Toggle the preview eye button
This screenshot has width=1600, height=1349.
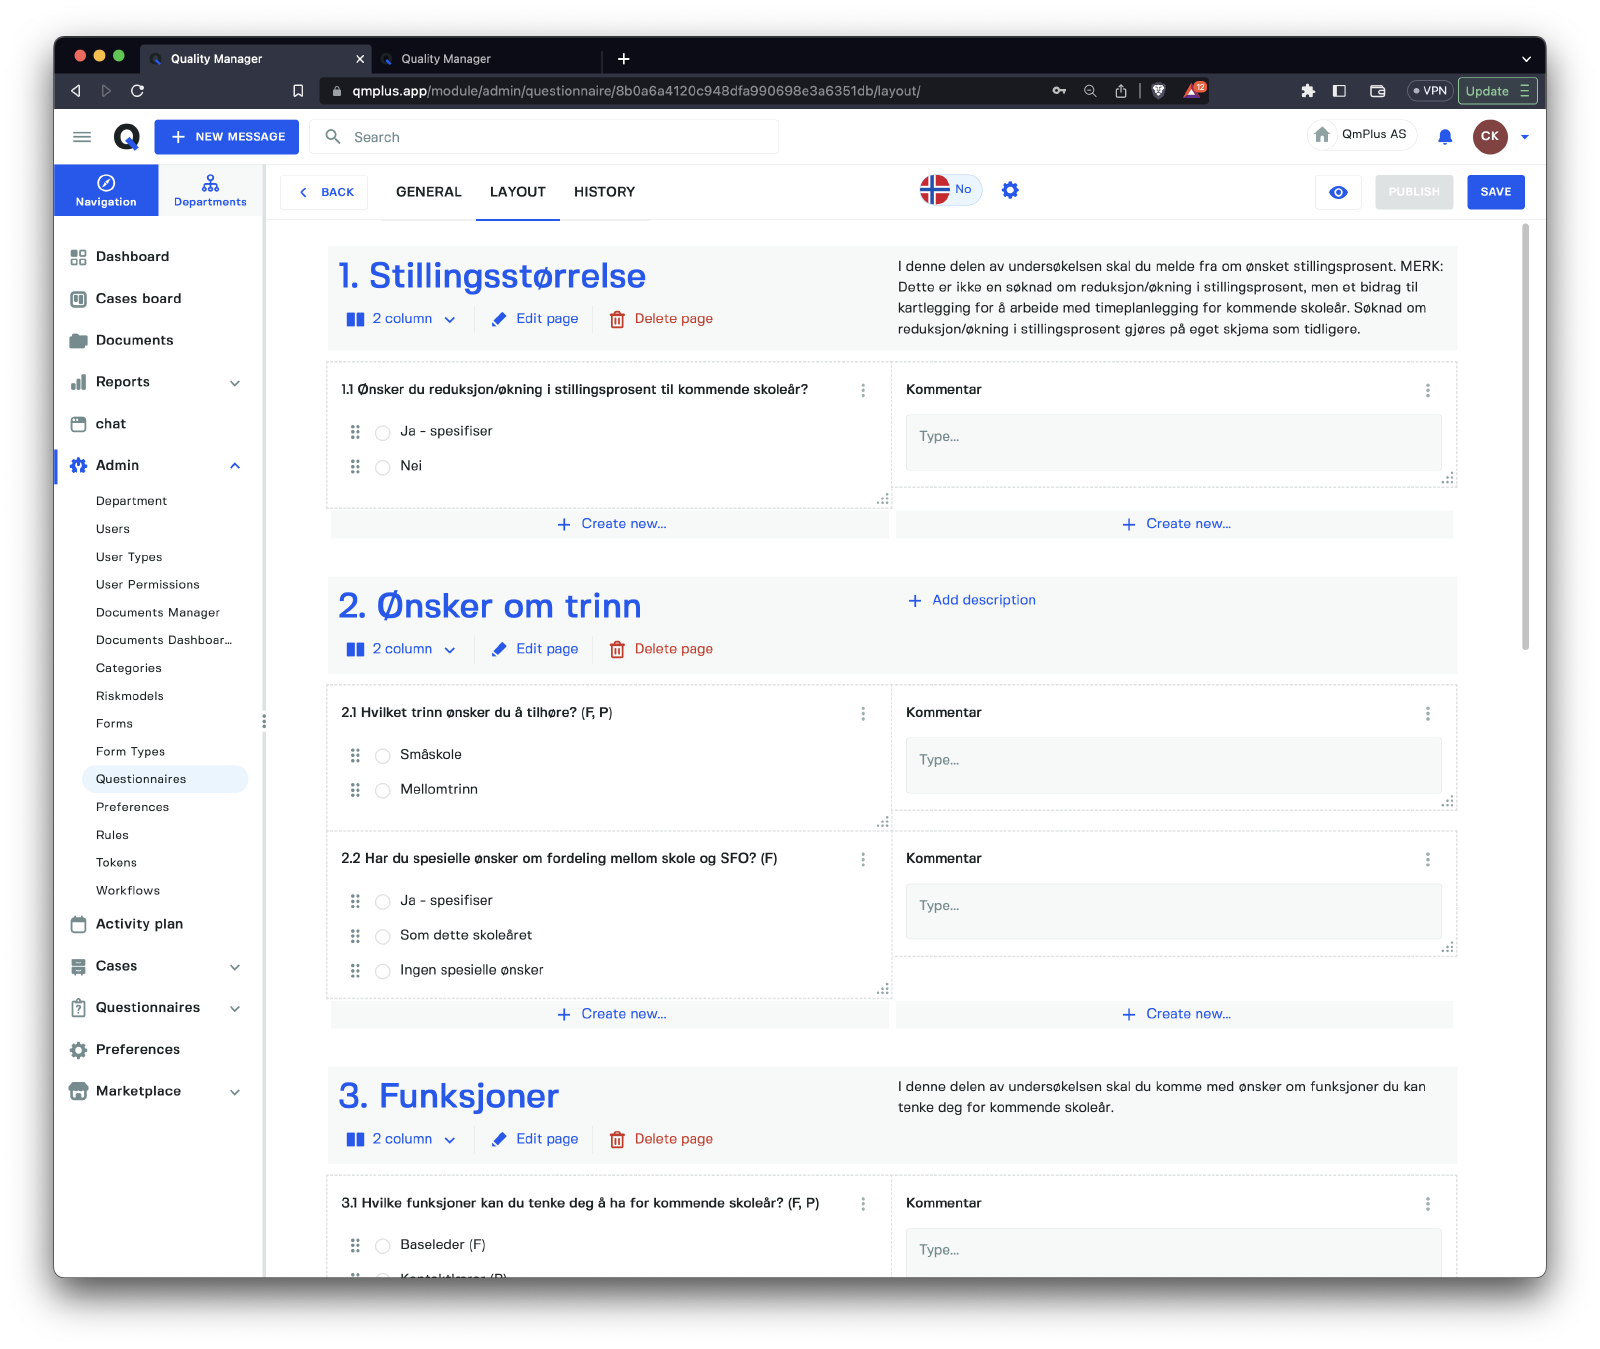coord(1338,192)
